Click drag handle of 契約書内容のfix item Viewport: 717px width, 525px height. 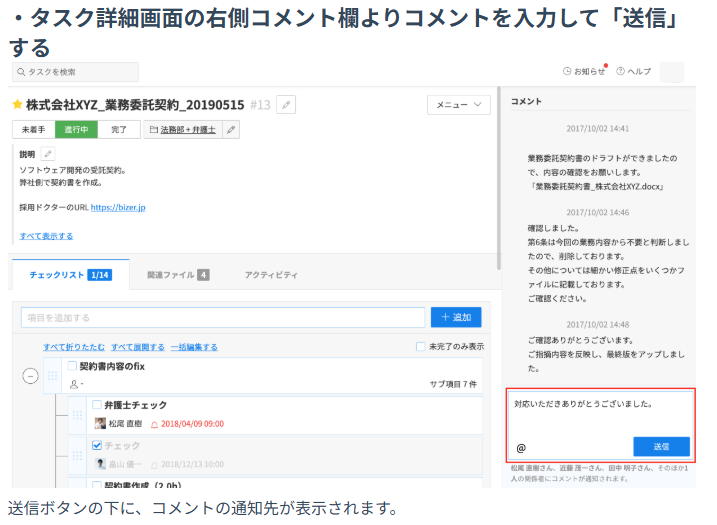click(x=53, y=375)
